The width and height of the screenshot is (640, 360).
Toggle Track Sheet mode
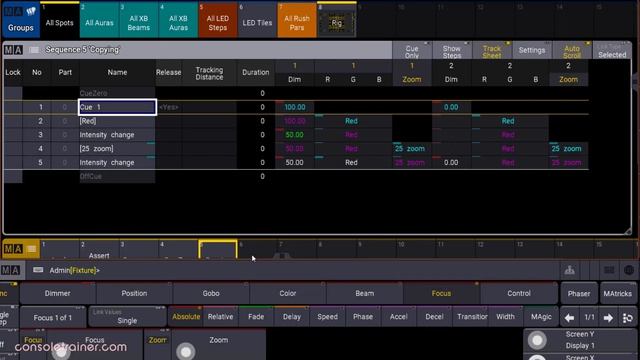pyautogui.click(x=491, y=51)
